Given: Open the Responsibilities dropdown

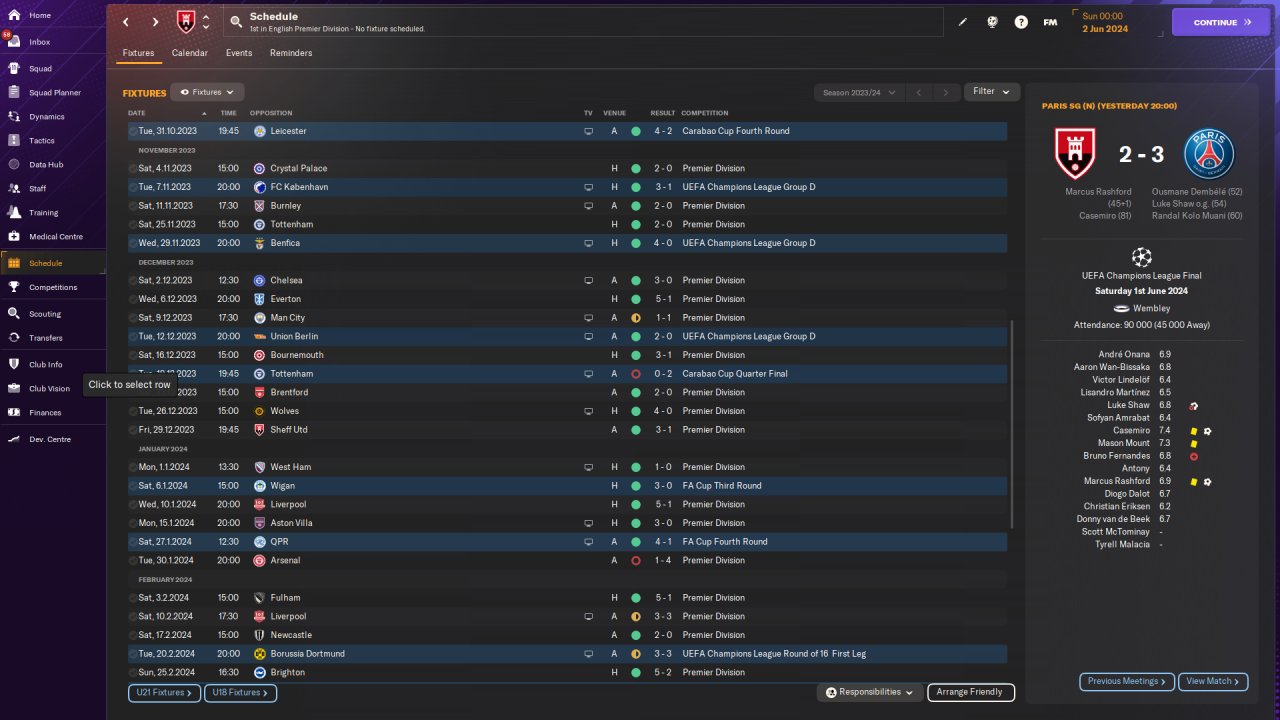Looking at the screenshot, I should (x=869, y=692).
